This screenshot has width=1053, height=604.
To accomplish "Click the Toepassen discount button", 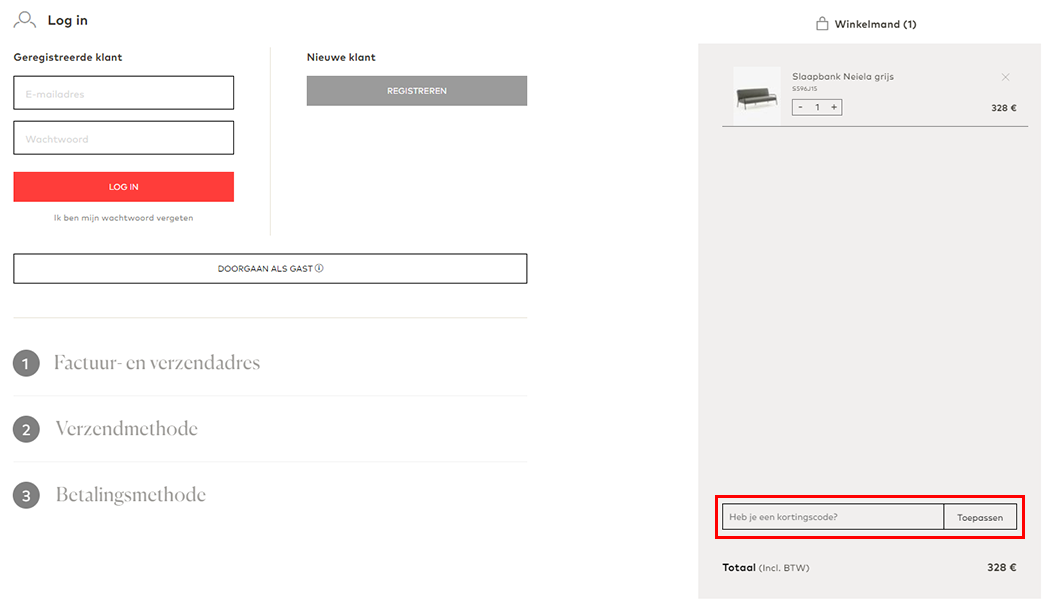I will coord(980,517).
